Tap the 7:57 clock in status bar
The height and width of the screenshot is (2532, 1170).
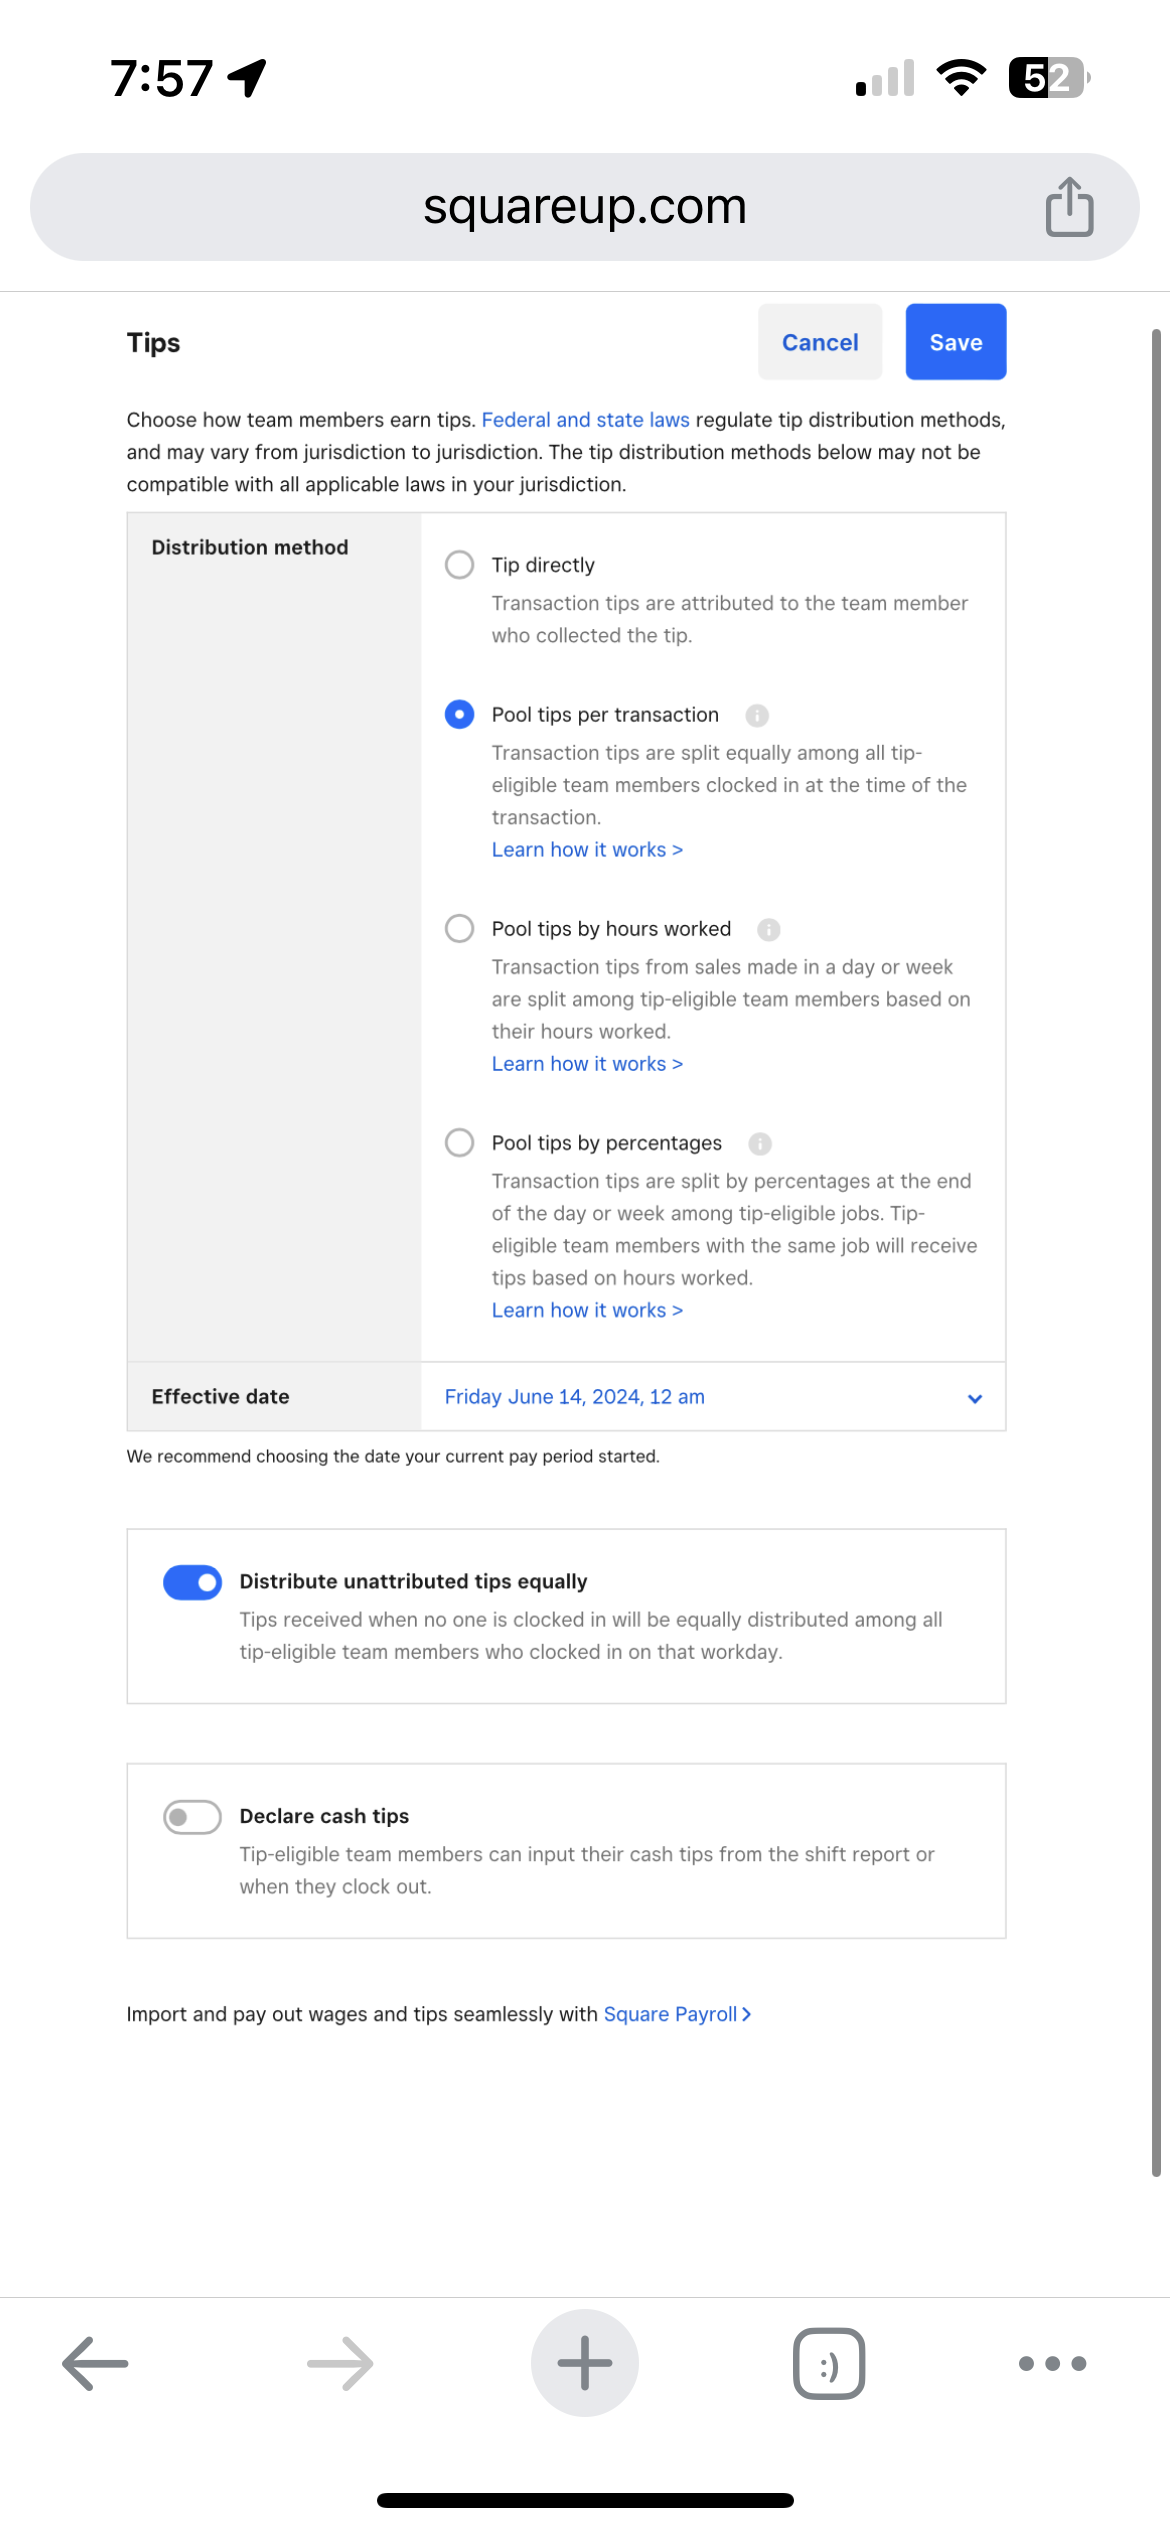pos(161,78)
